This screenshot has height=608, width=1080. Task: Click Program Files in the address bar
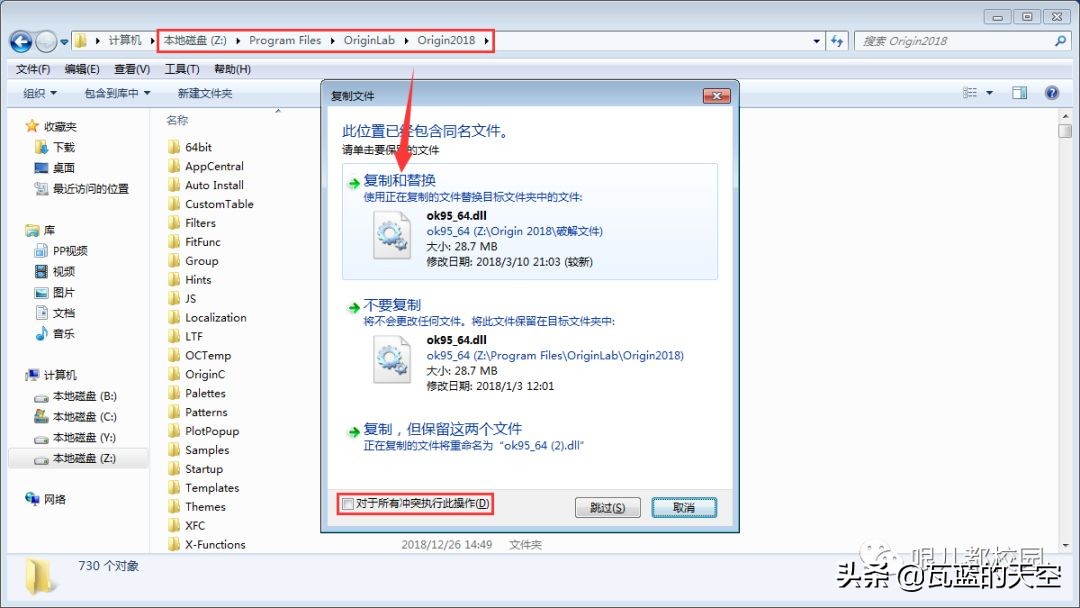pyautogui.click(x=285, y=41)
